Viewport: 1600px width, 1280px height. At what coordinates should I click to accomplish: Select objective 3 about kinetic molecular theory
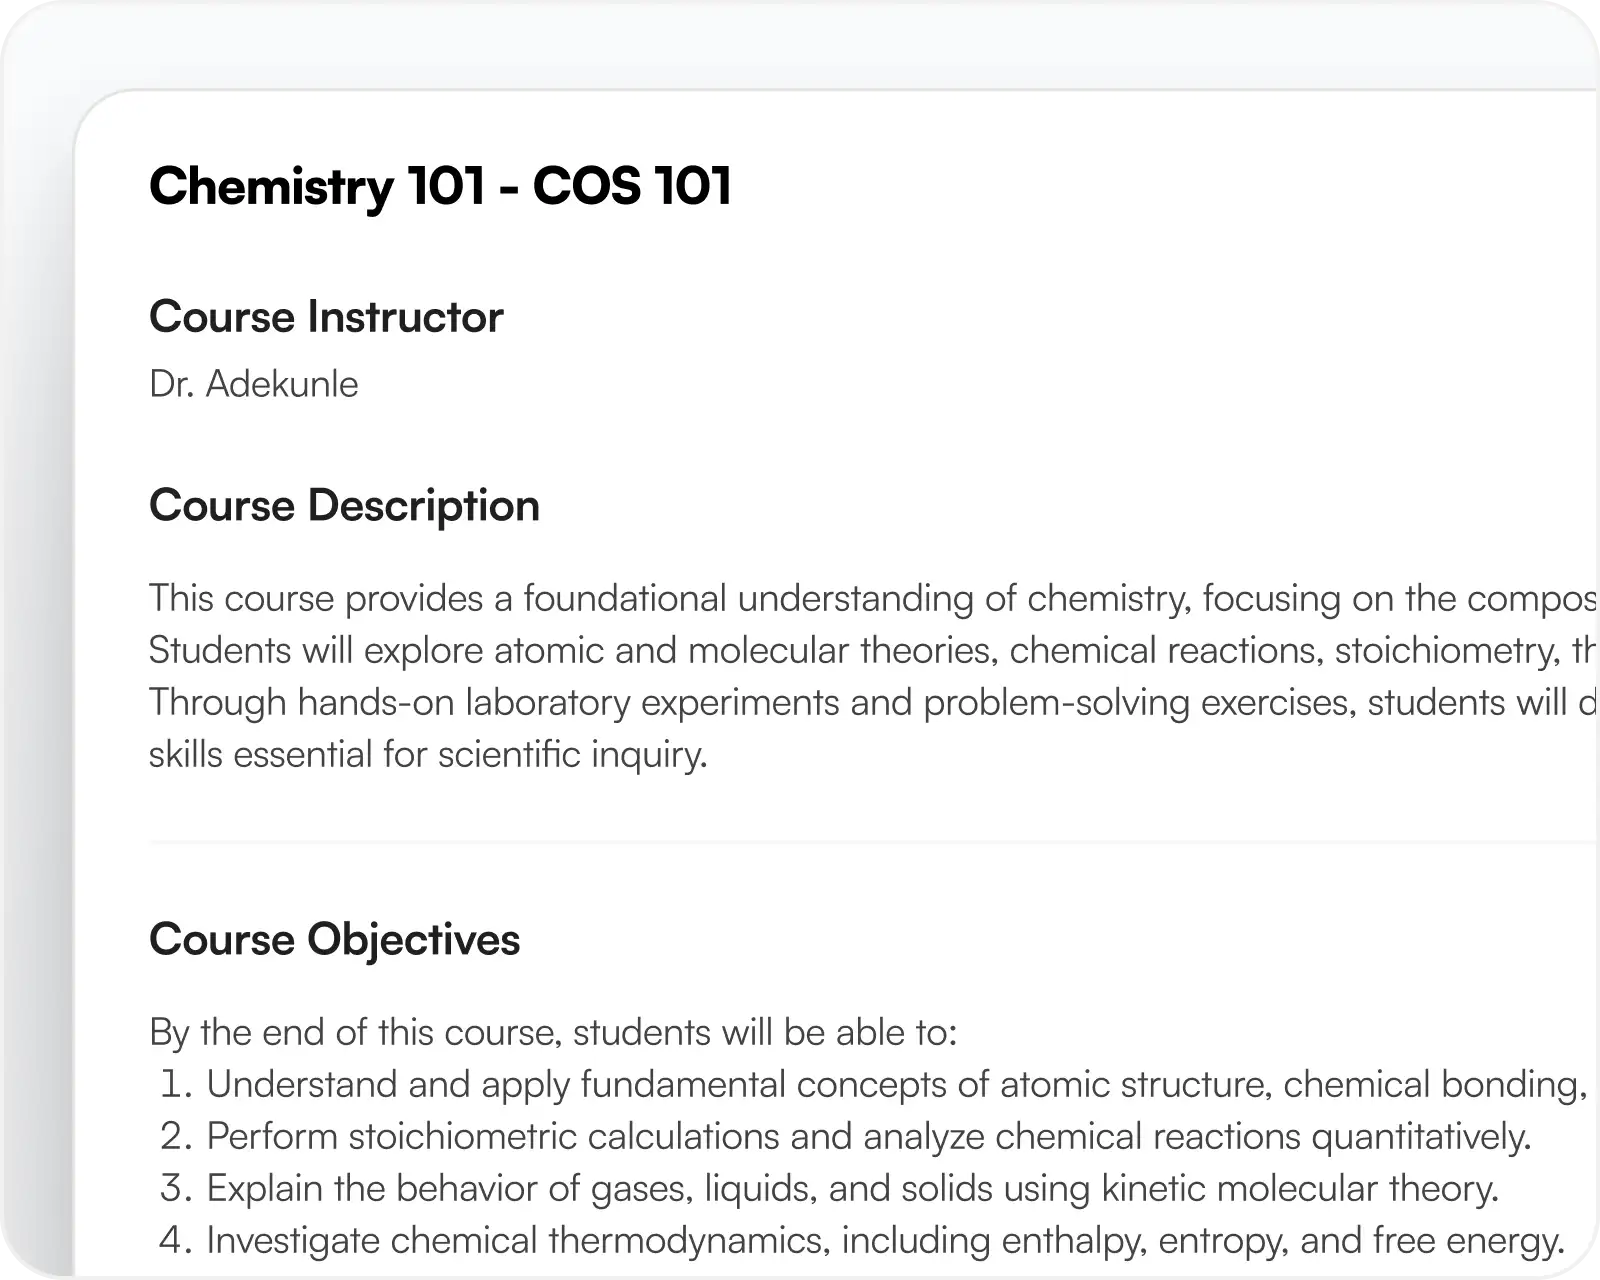tap(852, 1188)
